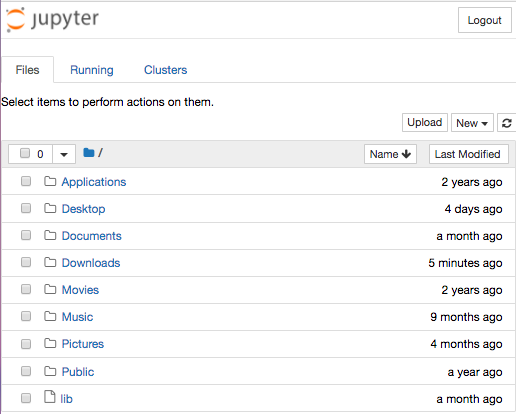
Task: Open the Clusters tab
Action: (x=165, y=70)
